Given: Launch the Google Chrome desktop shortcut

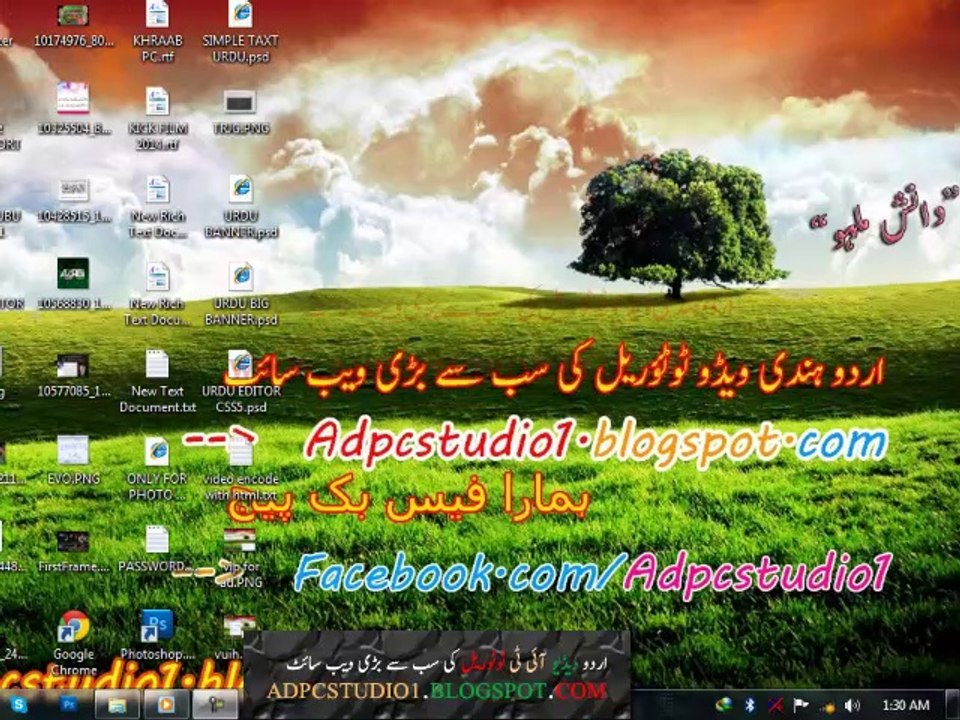Looking at the screenshot, I should click(x=73, y=627).
